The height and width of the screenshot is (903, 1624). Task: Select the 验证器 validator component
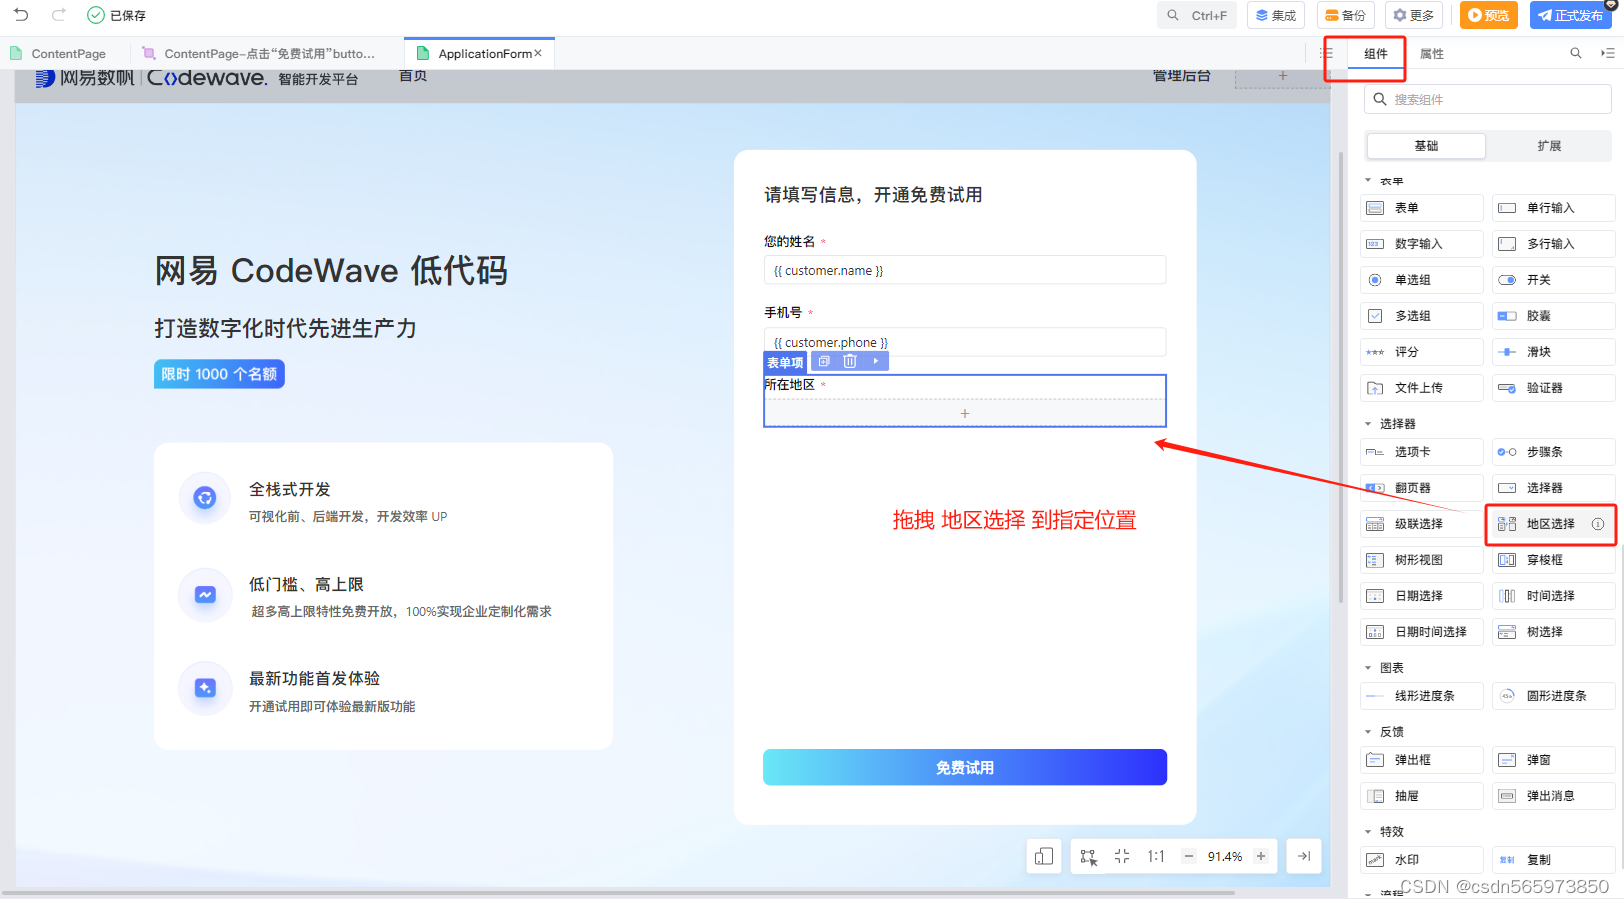(1554, 388)
